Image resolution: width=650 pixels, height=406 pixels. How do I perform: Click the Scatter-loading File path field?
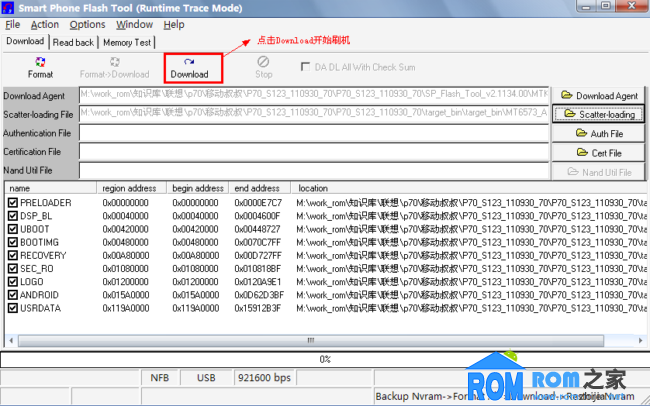click(314, 114)
